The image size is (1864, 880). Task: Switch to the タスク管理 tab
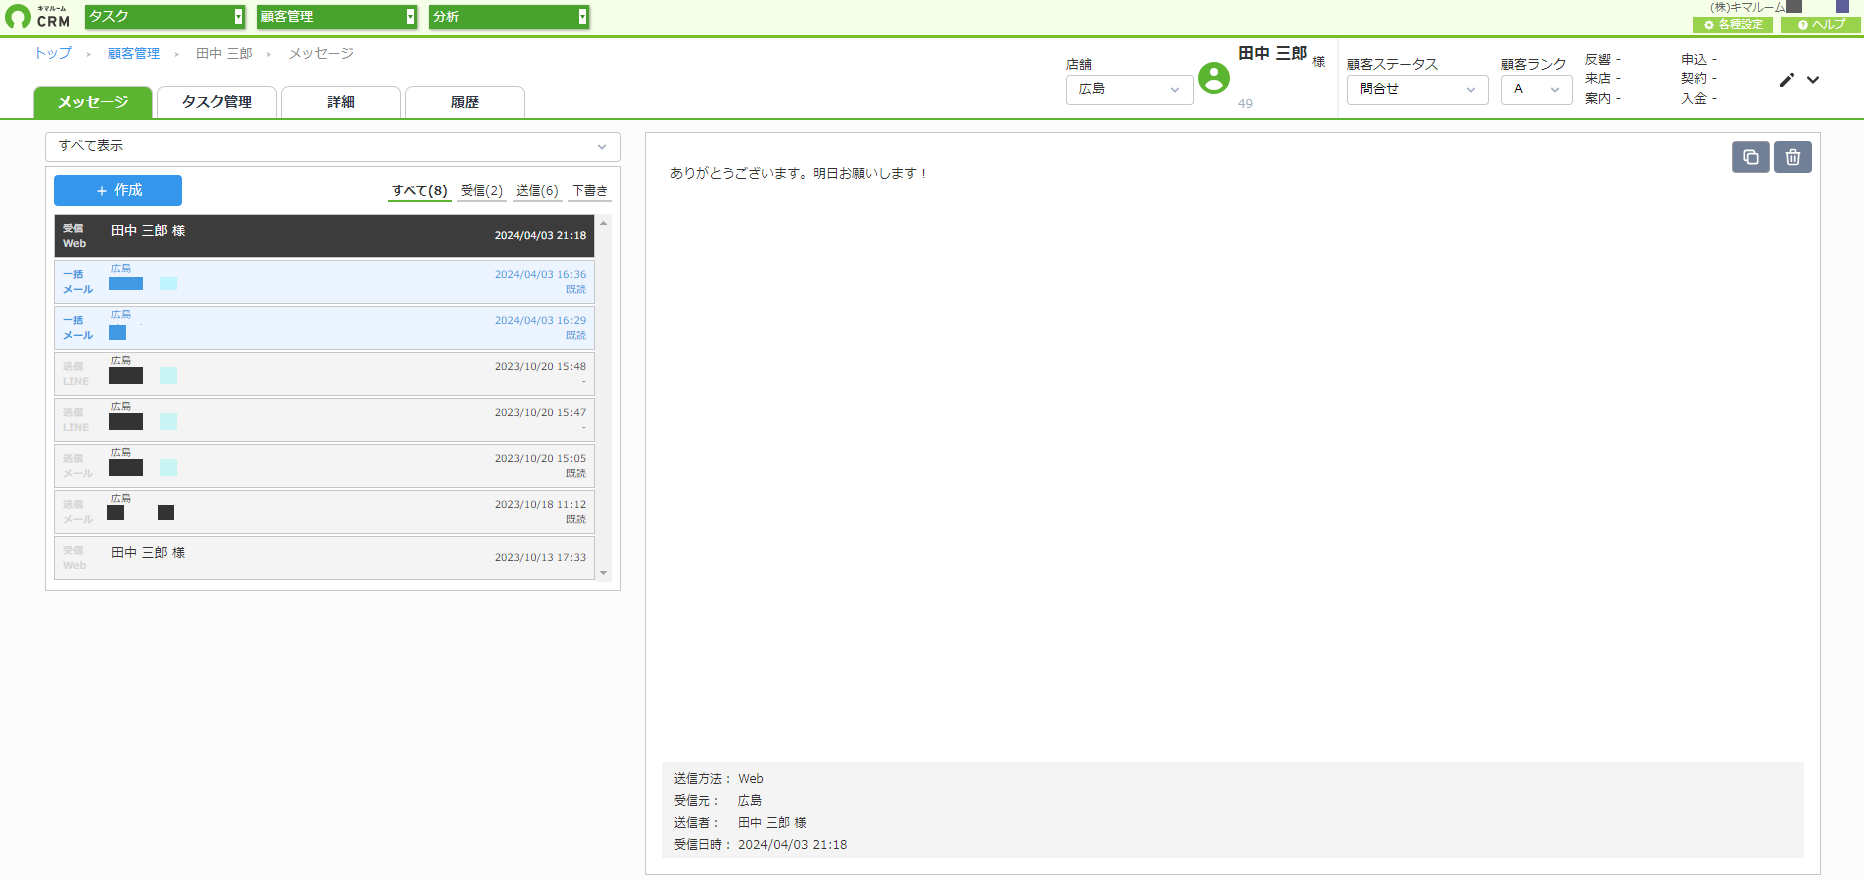[217, 102]
